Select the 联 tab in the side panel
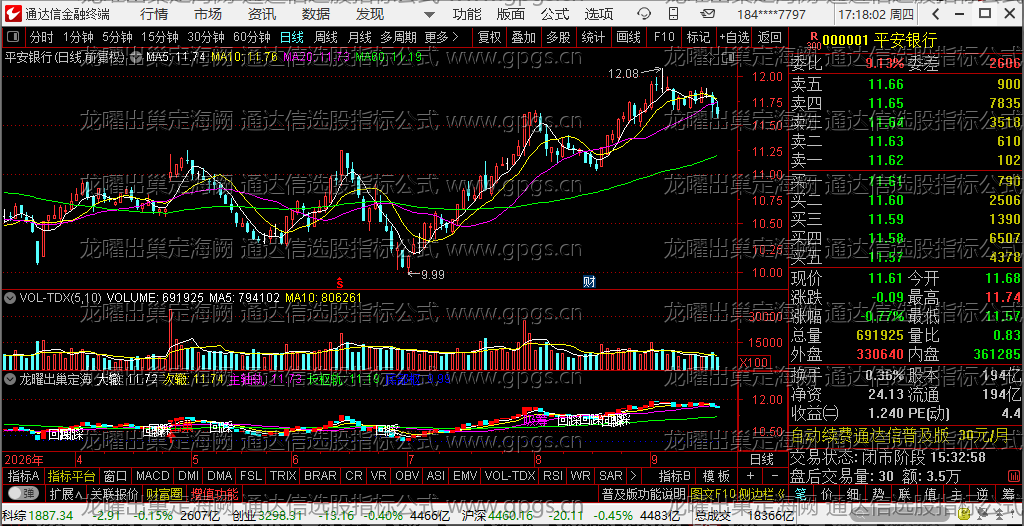This screenshot has width=1024, height=526. coord(905,493)
